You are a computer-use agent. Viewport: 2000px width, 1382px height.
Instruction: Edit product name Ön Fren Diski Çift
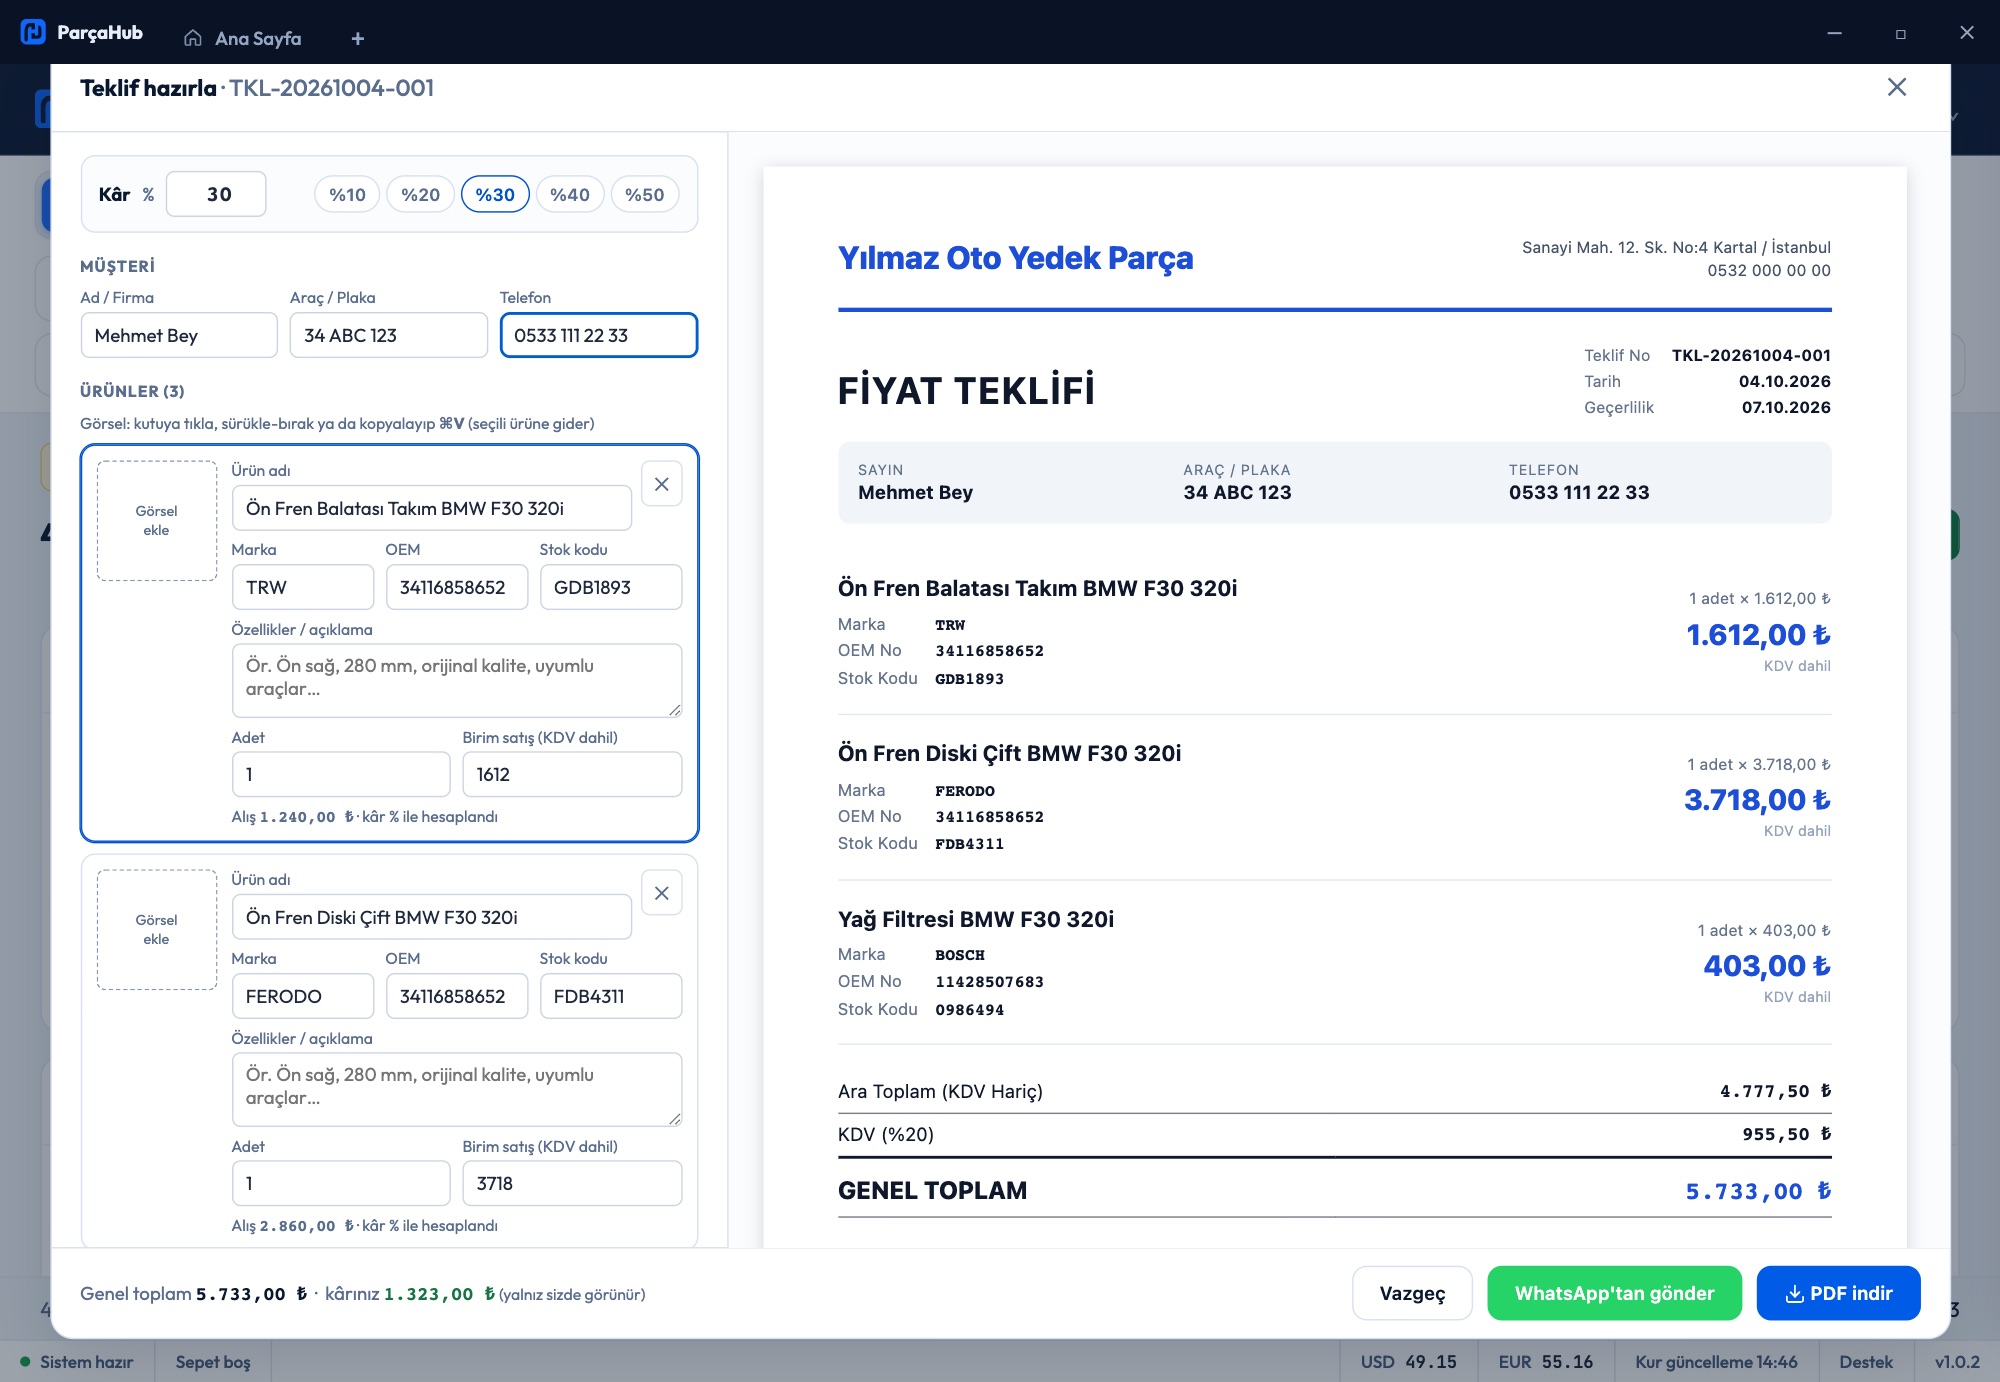point(431,917)
